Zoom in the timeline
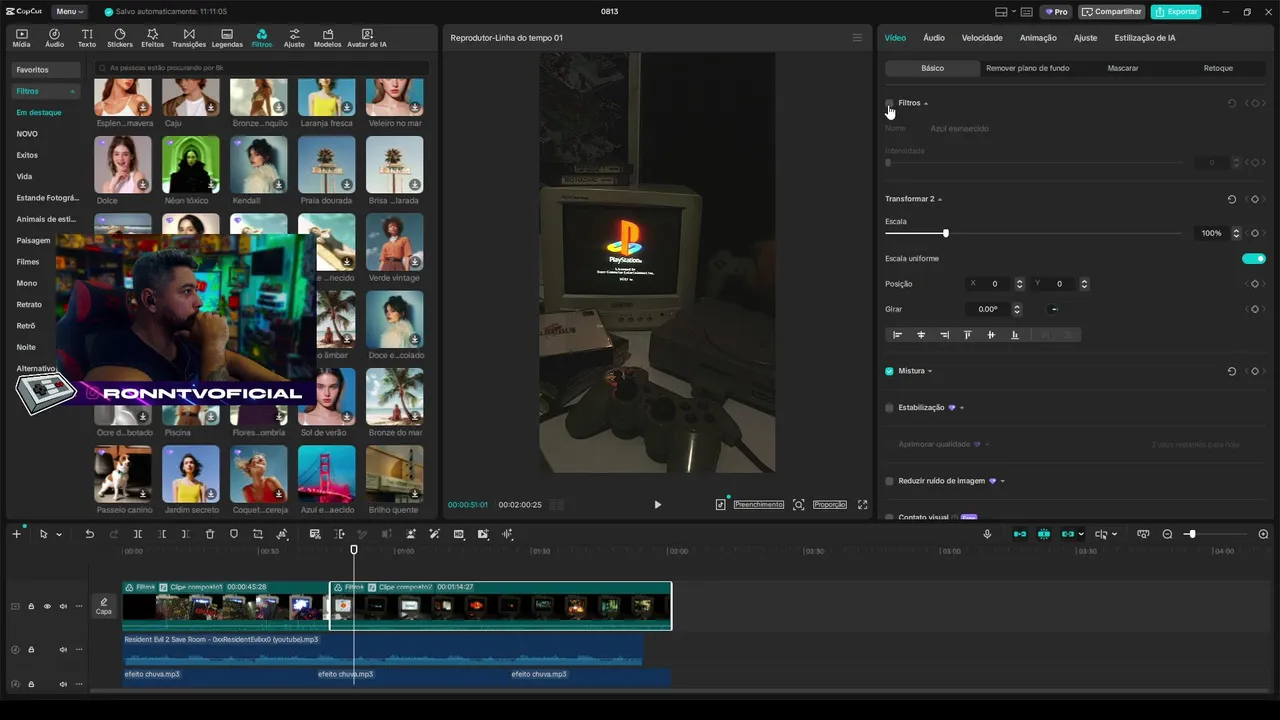 [1263, 534]
